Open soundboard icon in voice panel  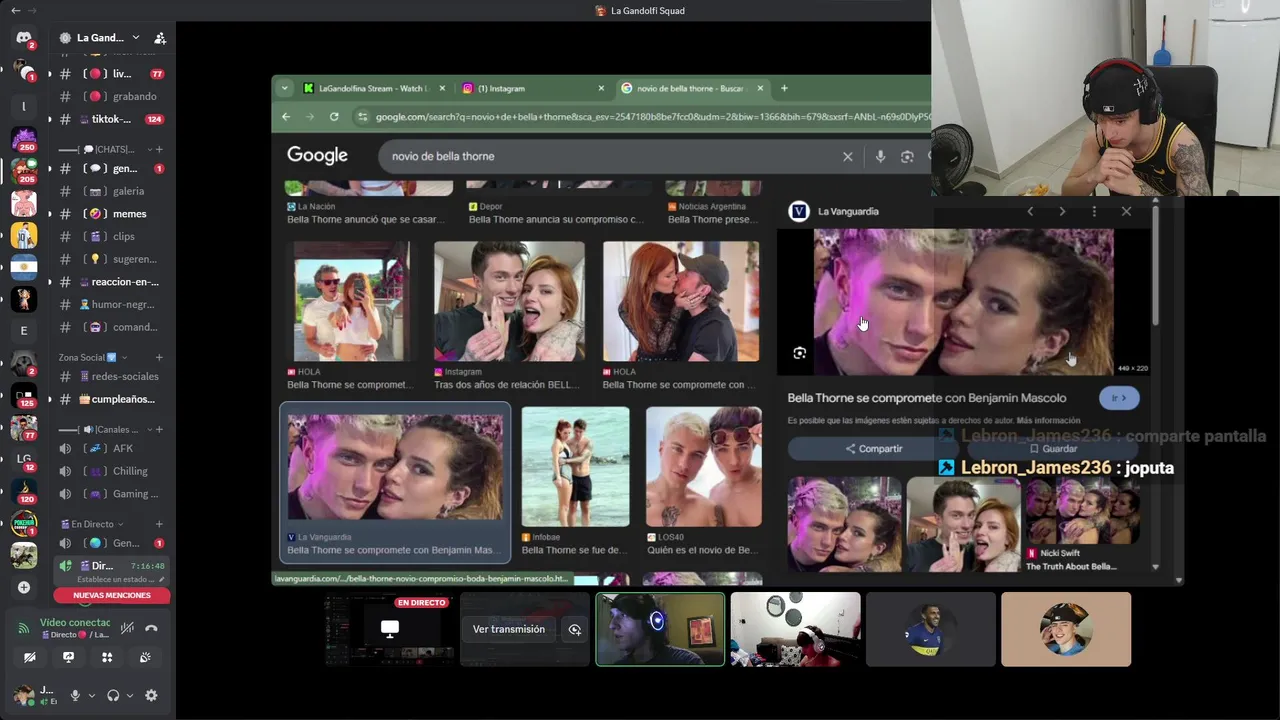(x=145, y=657)
